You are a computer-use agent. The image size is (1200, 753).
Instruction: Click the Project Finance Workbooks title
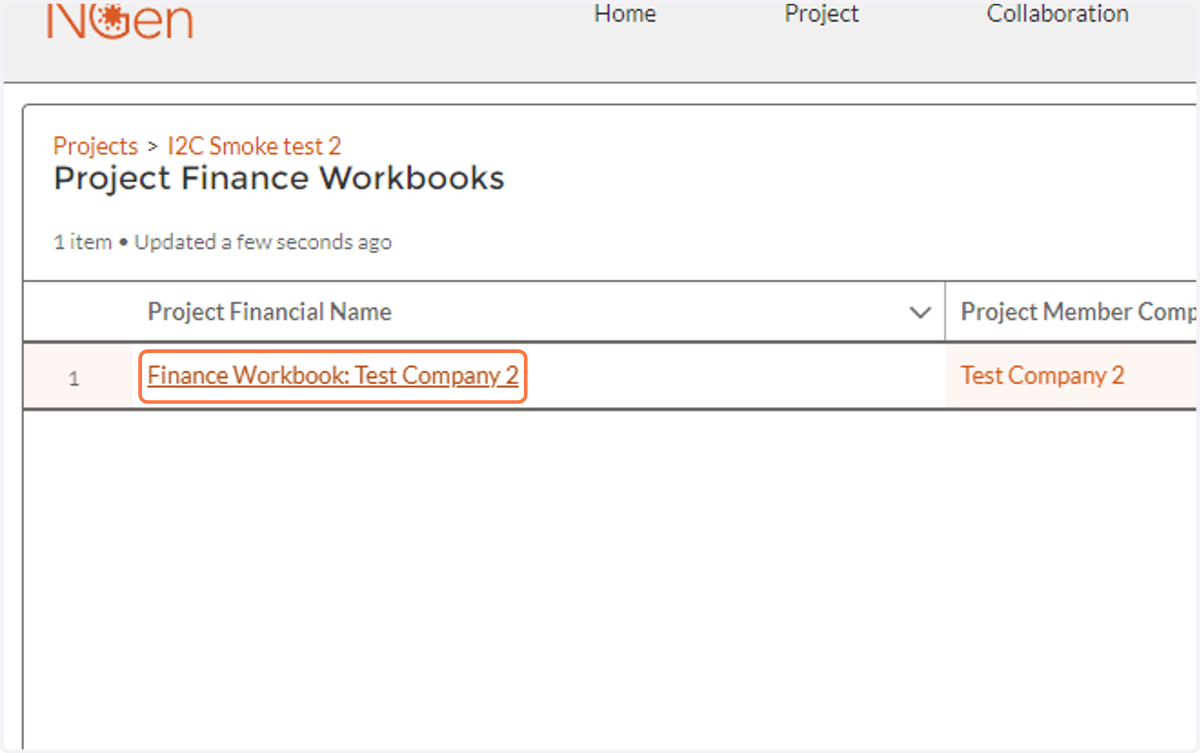[x=279, y=179]
